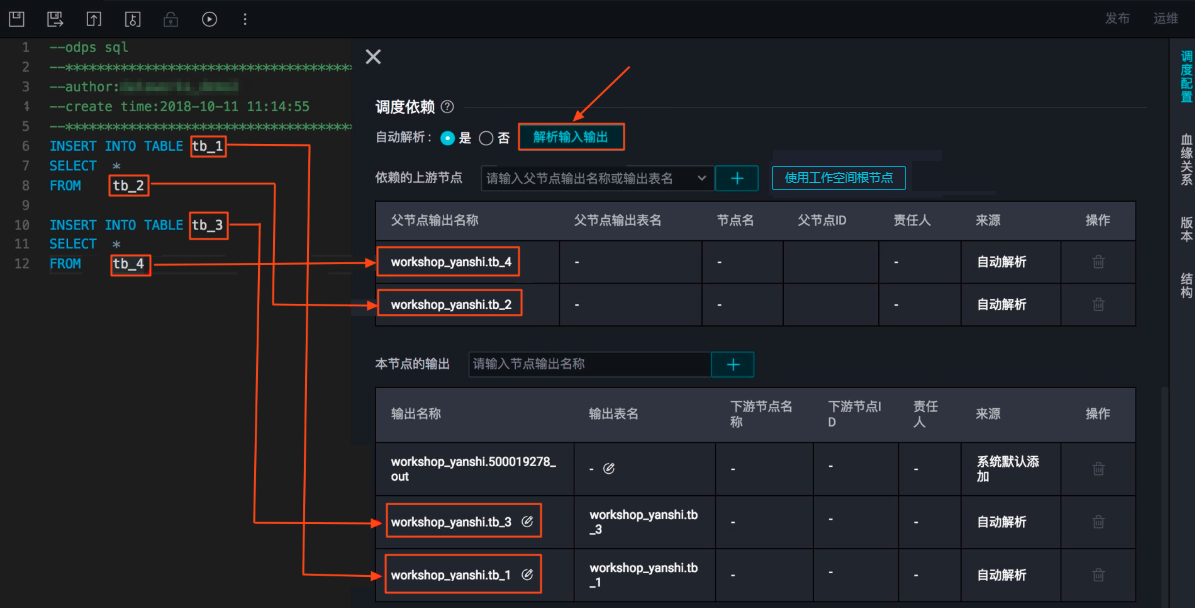Click the create time comment on line 4

coord(179,107)
